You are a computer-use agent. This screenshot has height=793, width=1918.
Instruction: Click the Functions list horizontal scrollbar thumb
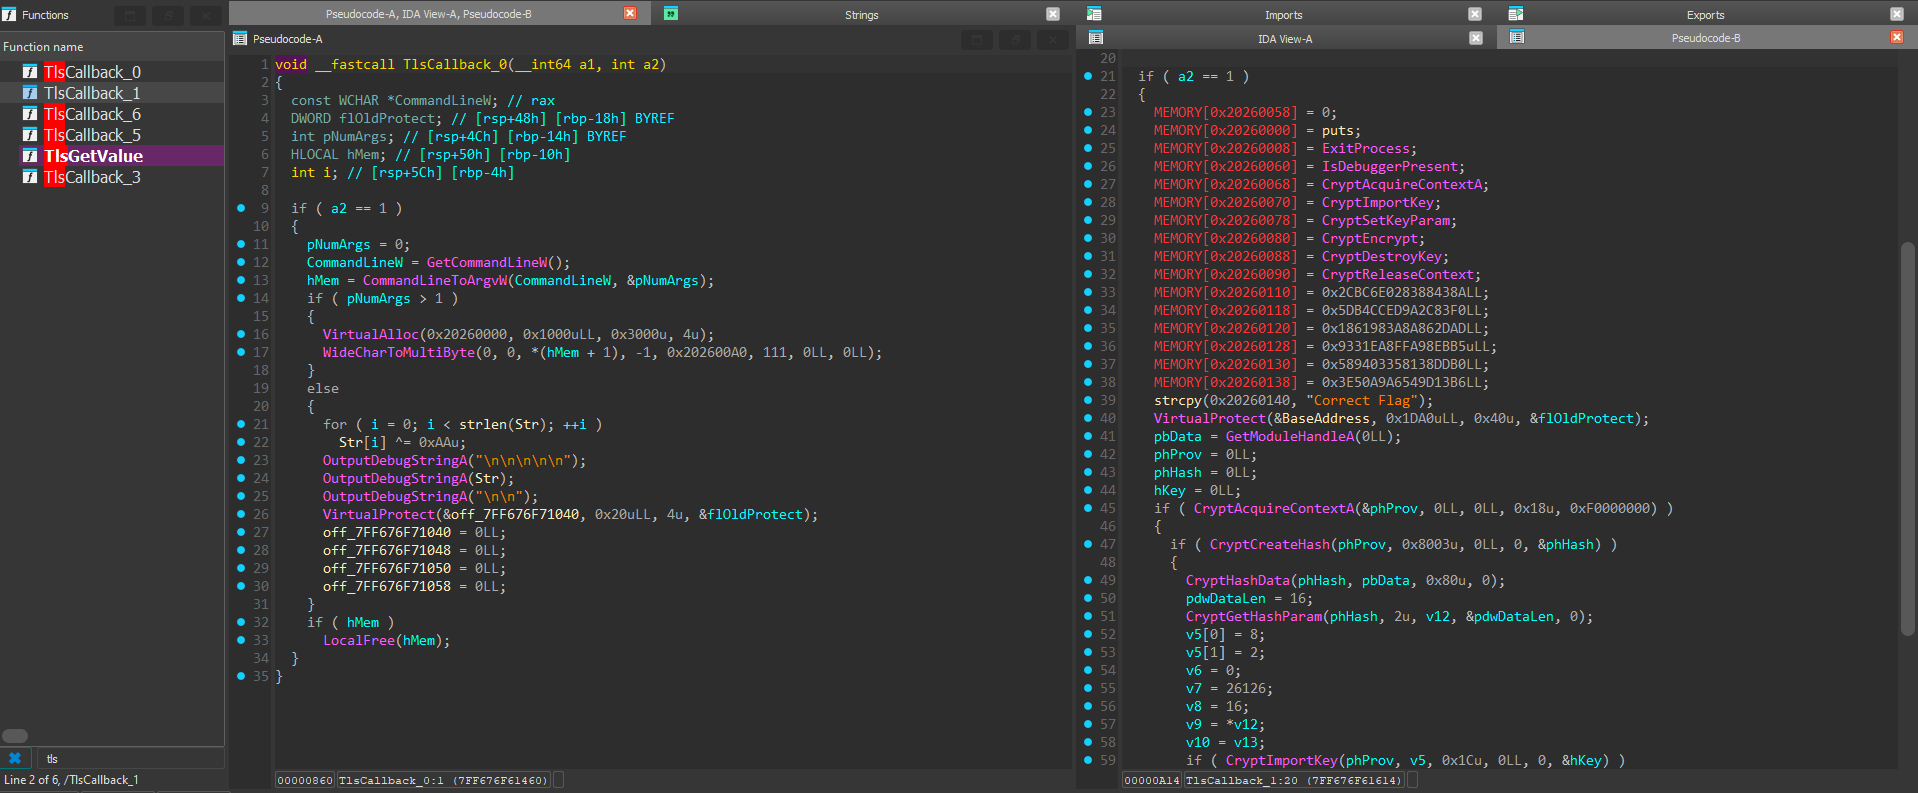click(15, 736)
